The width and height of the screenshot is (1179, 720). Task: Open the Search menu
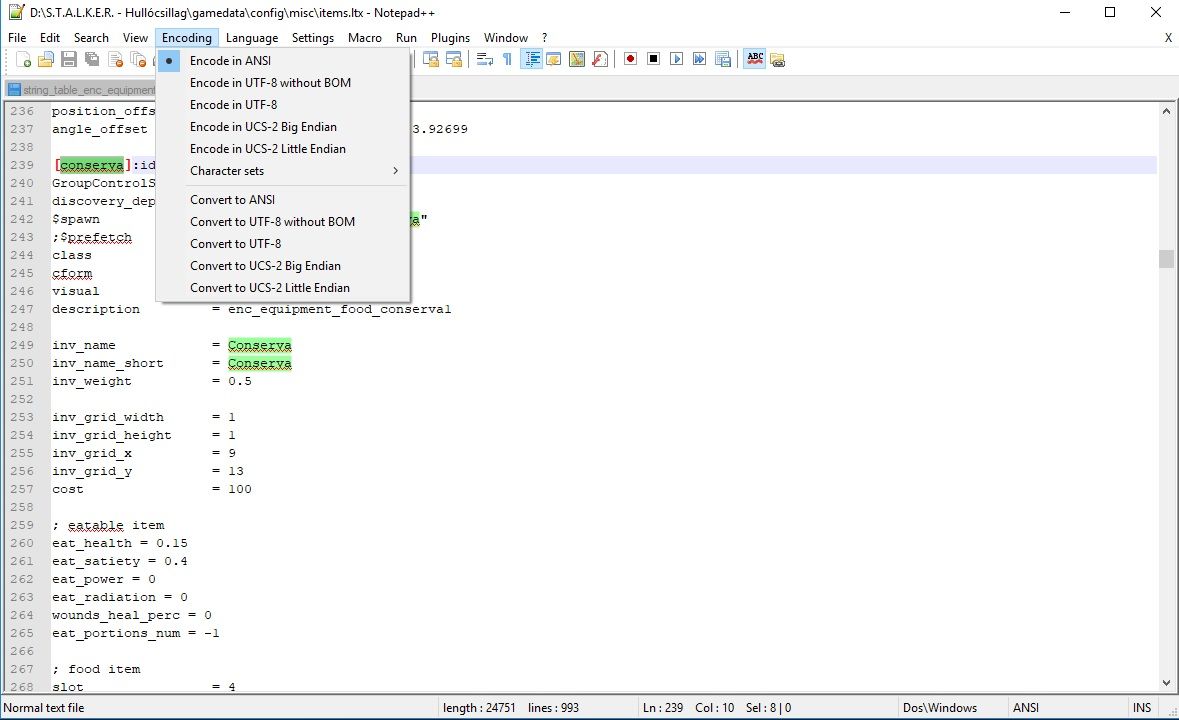91,38
